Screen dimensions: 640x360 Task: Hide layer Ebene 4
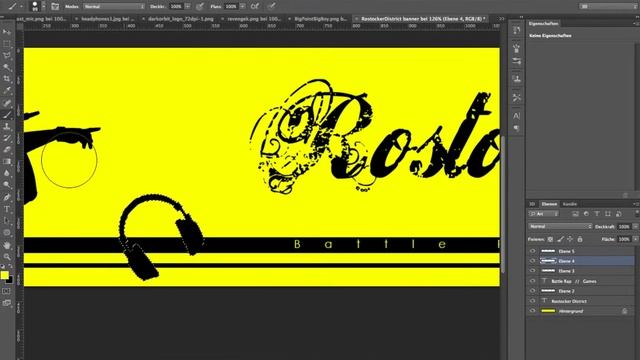532,261
